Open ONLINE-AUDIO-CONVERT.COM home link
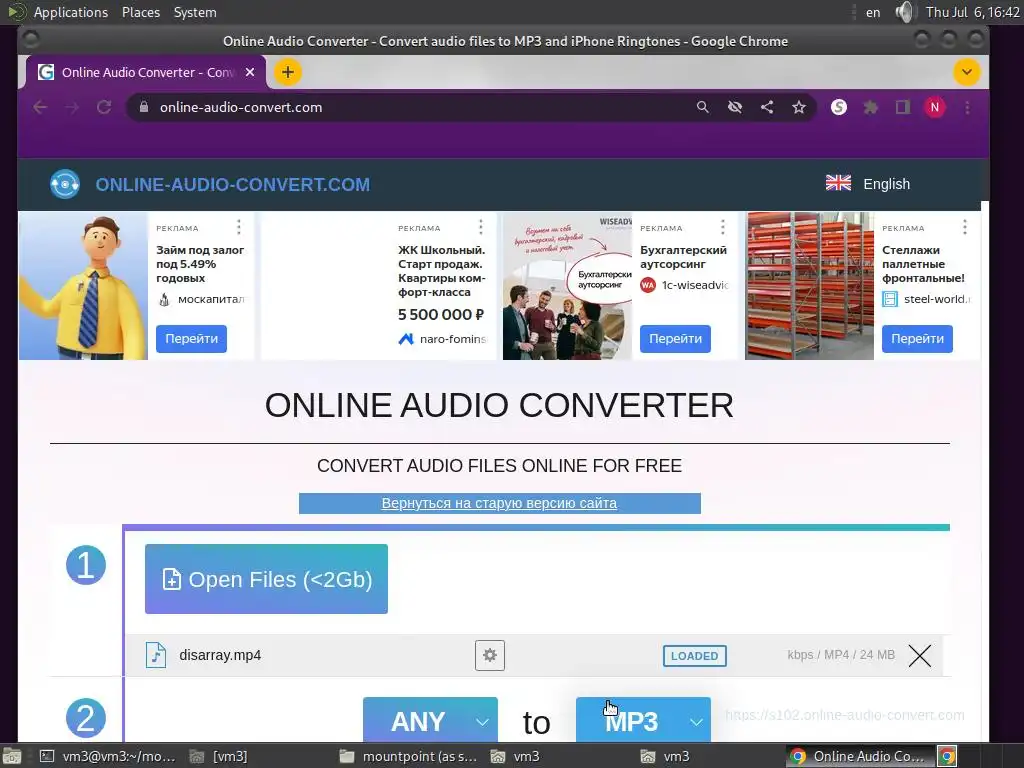Screen dimensions: 1024x768 232,185
